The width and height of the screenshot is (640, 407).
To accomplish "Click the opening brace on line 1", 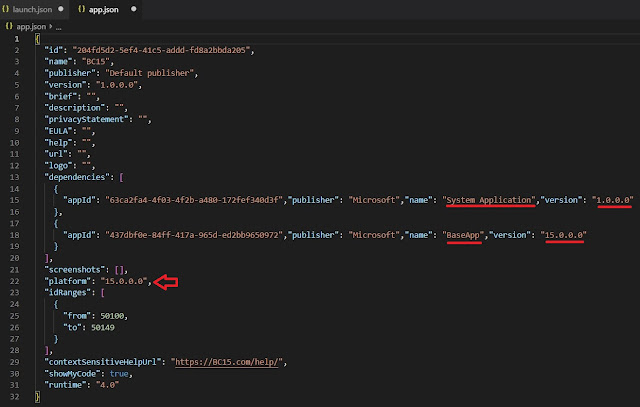I will coord(38,39).
